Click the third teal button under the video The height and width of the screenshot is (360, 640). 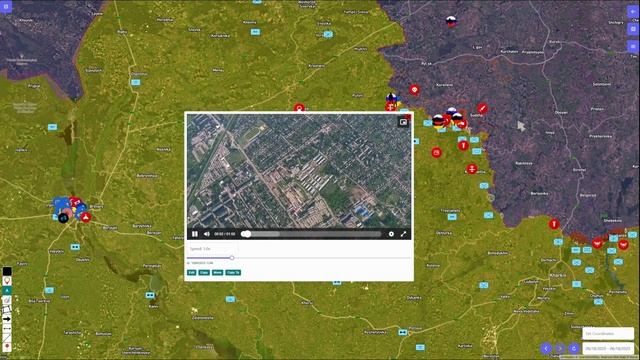coord(217,272)
